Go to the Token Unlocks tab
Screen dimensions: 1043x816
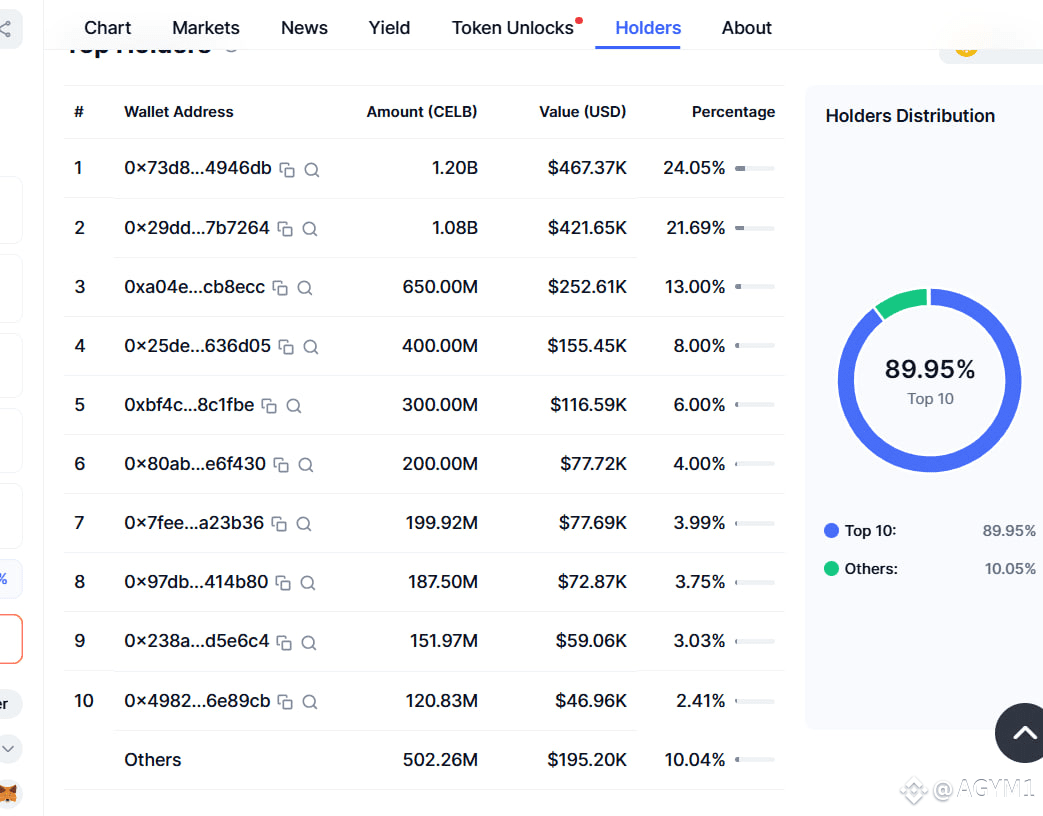(x=513, y=28)
